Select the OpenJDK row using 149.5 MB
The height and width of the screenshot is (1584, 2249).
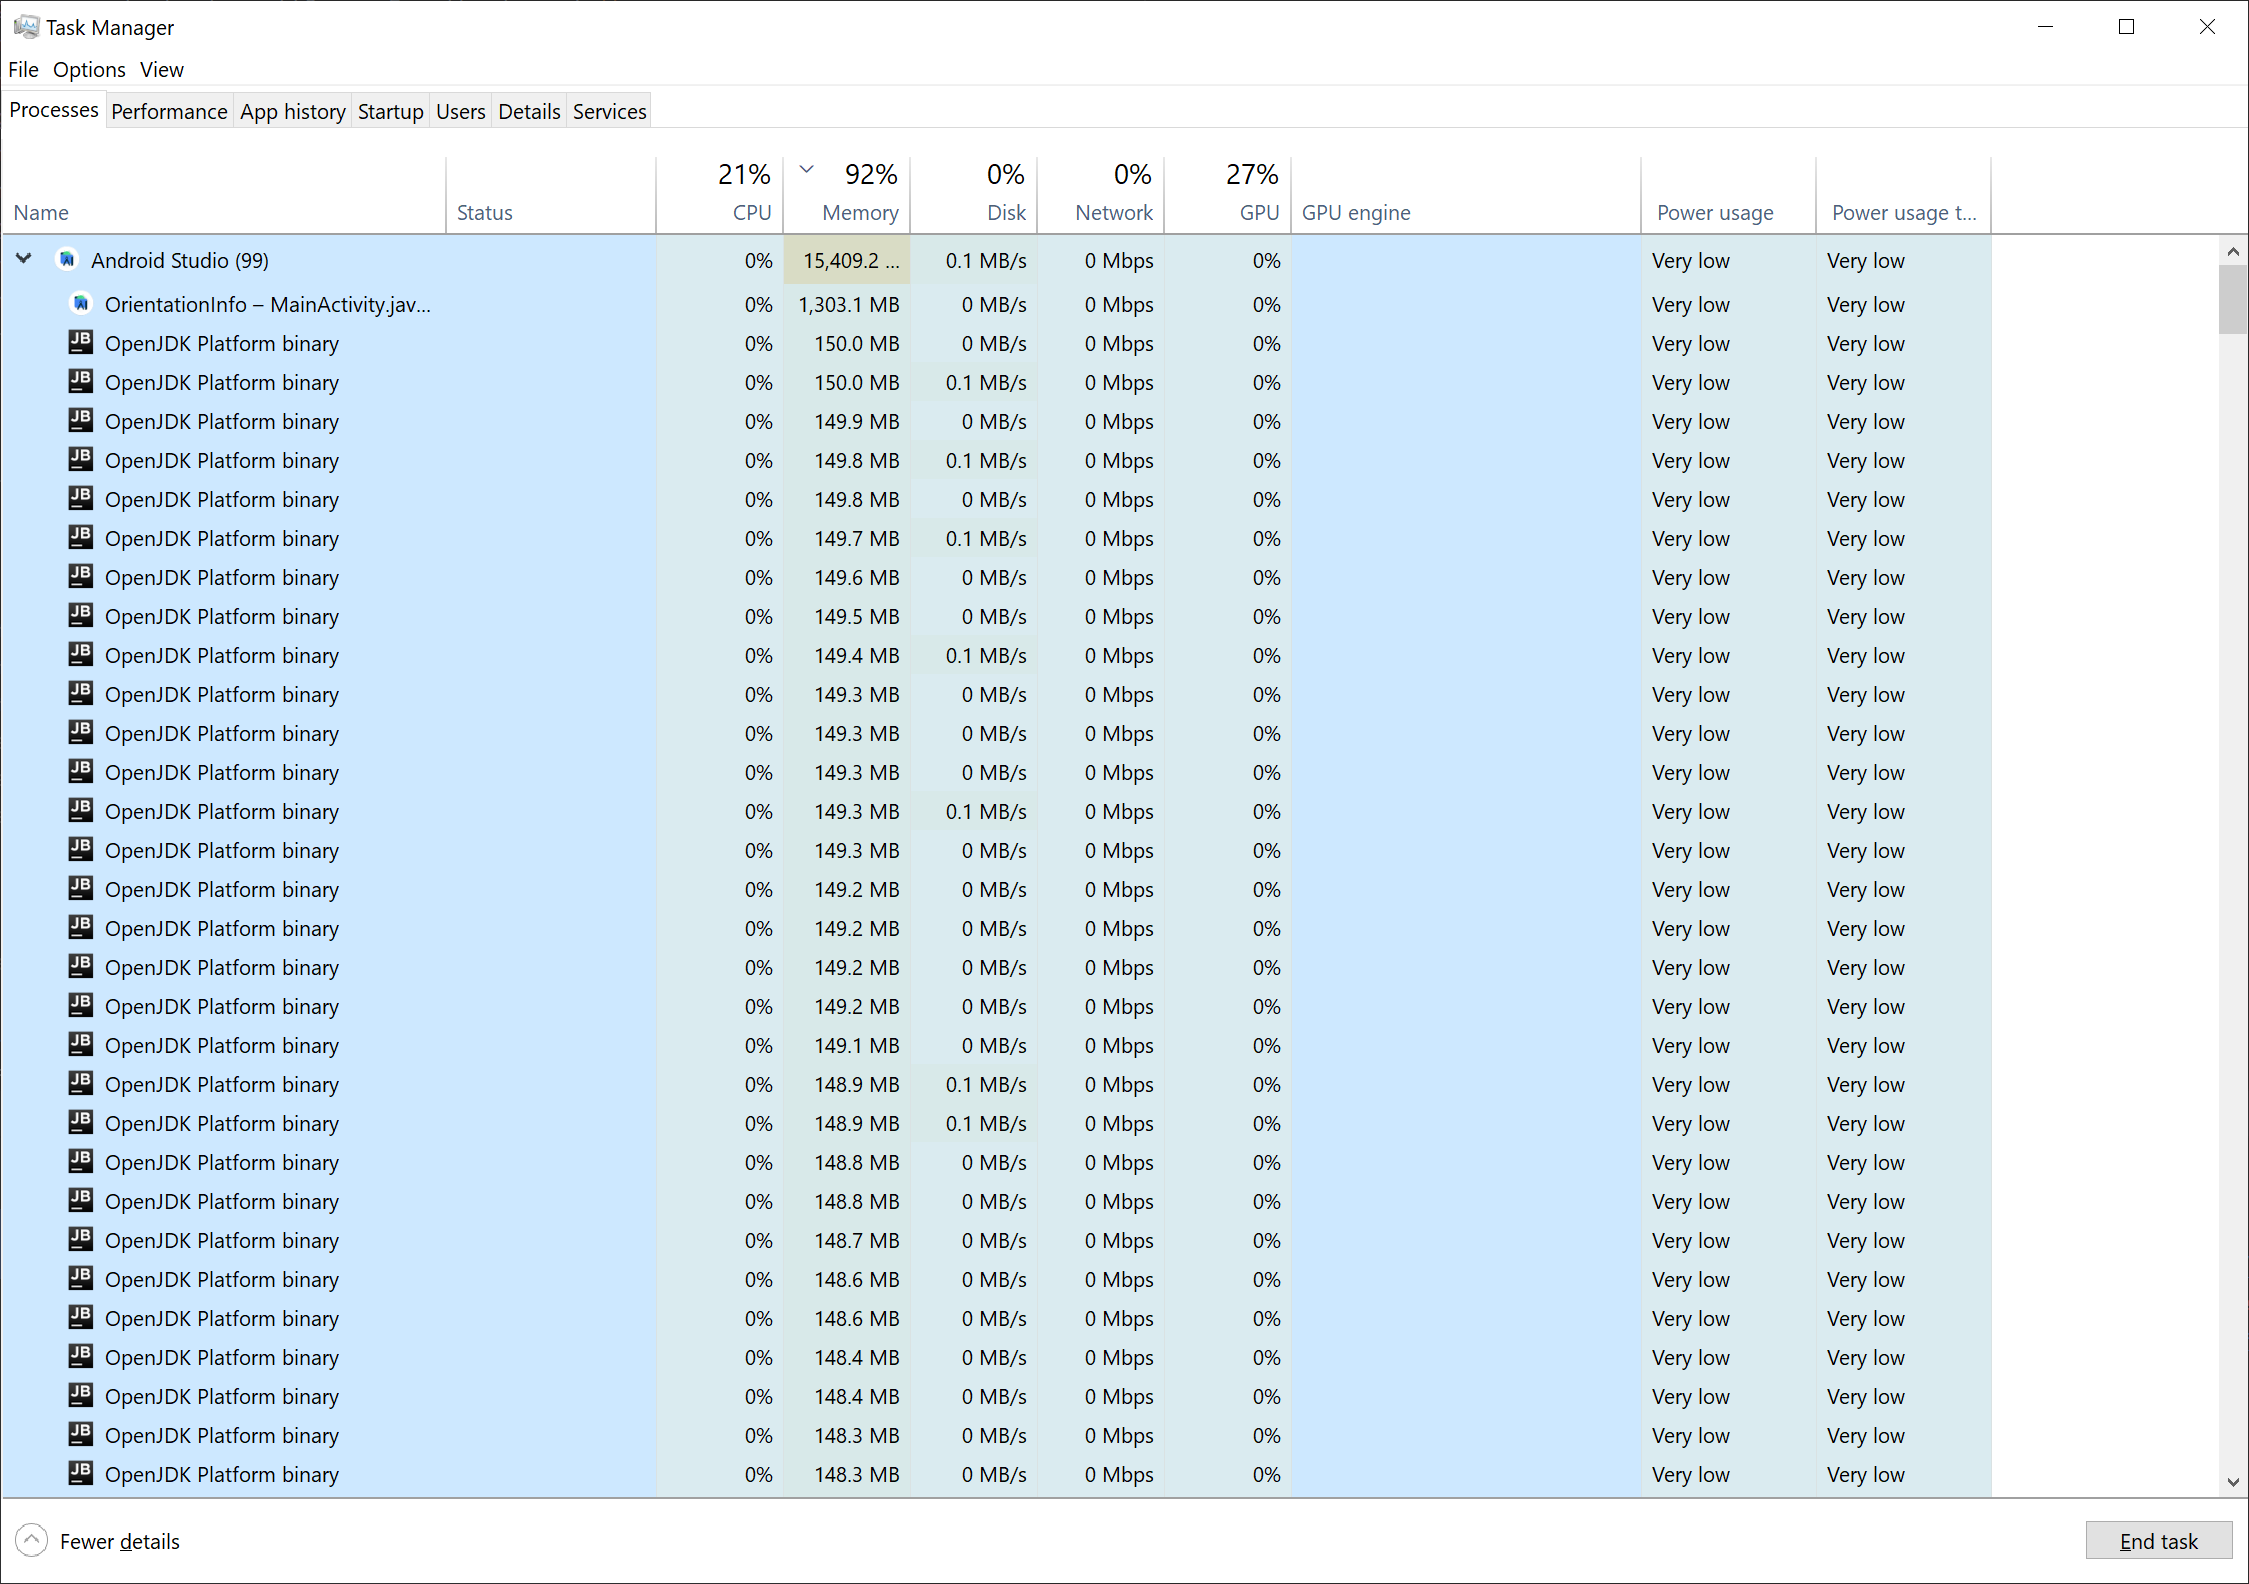[996, 616]
